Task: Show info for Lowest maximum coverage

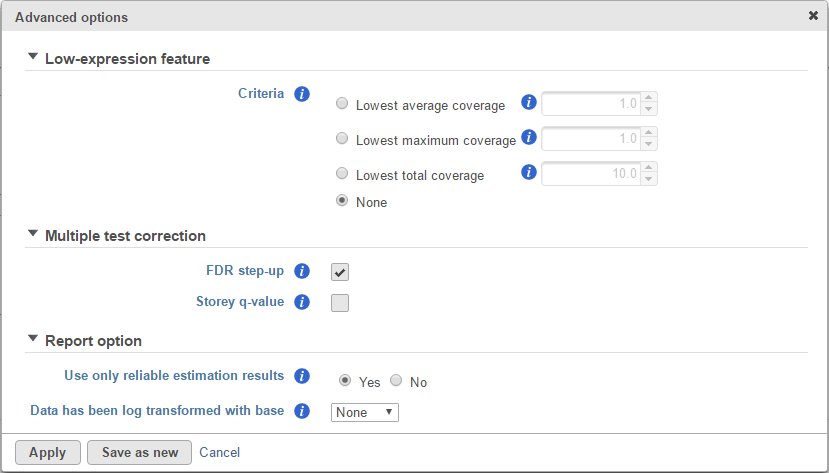Action: pyautogui.click(x=529, y=137)
